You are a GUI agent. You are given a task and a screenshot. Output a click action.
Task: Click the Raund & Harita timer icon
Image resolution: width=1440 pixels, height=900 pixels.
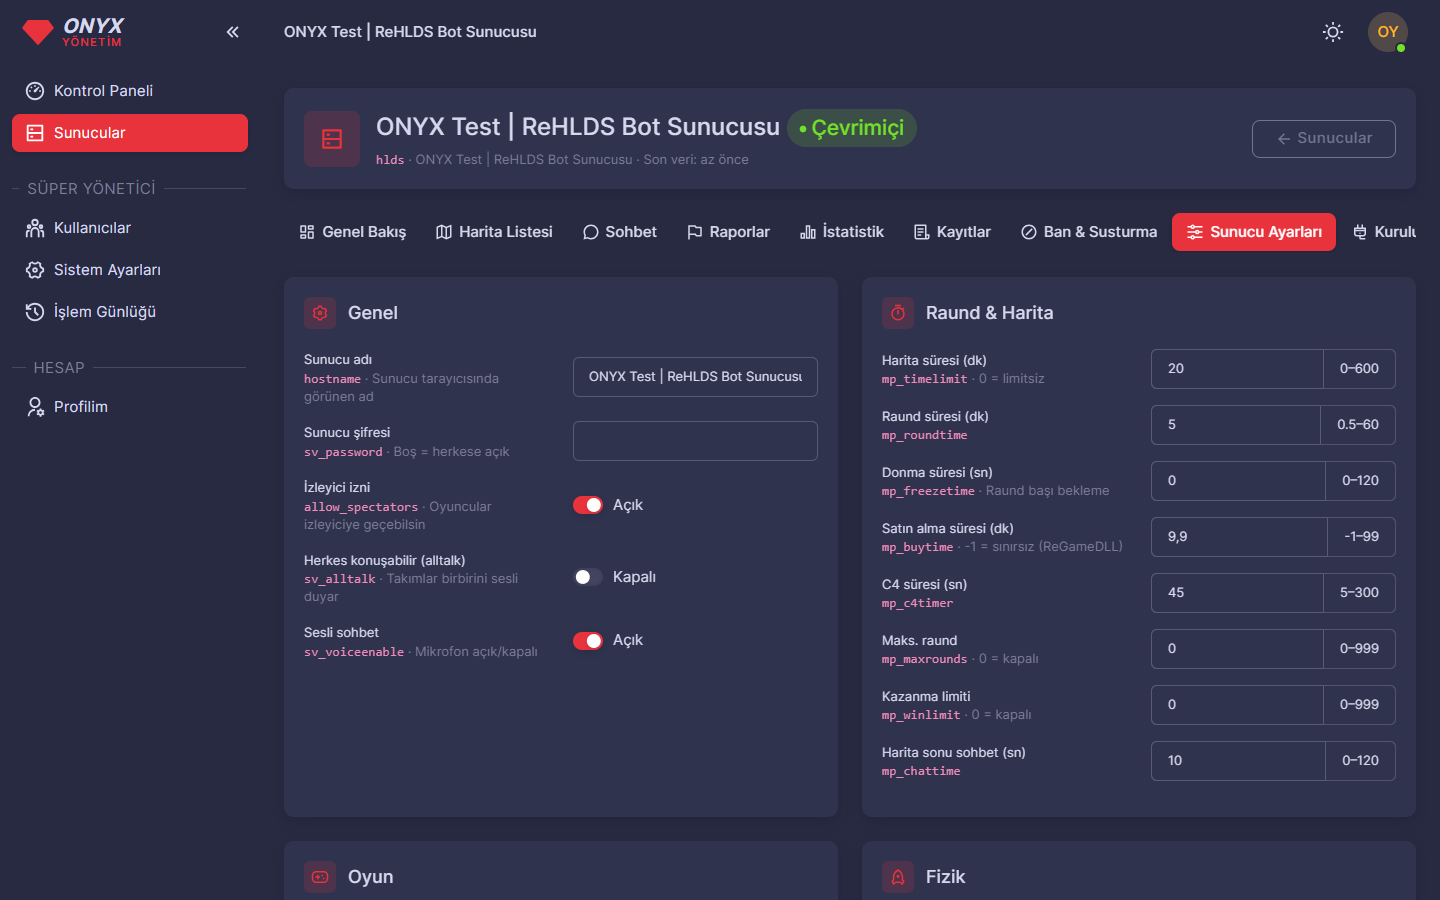tap(898, 313)
